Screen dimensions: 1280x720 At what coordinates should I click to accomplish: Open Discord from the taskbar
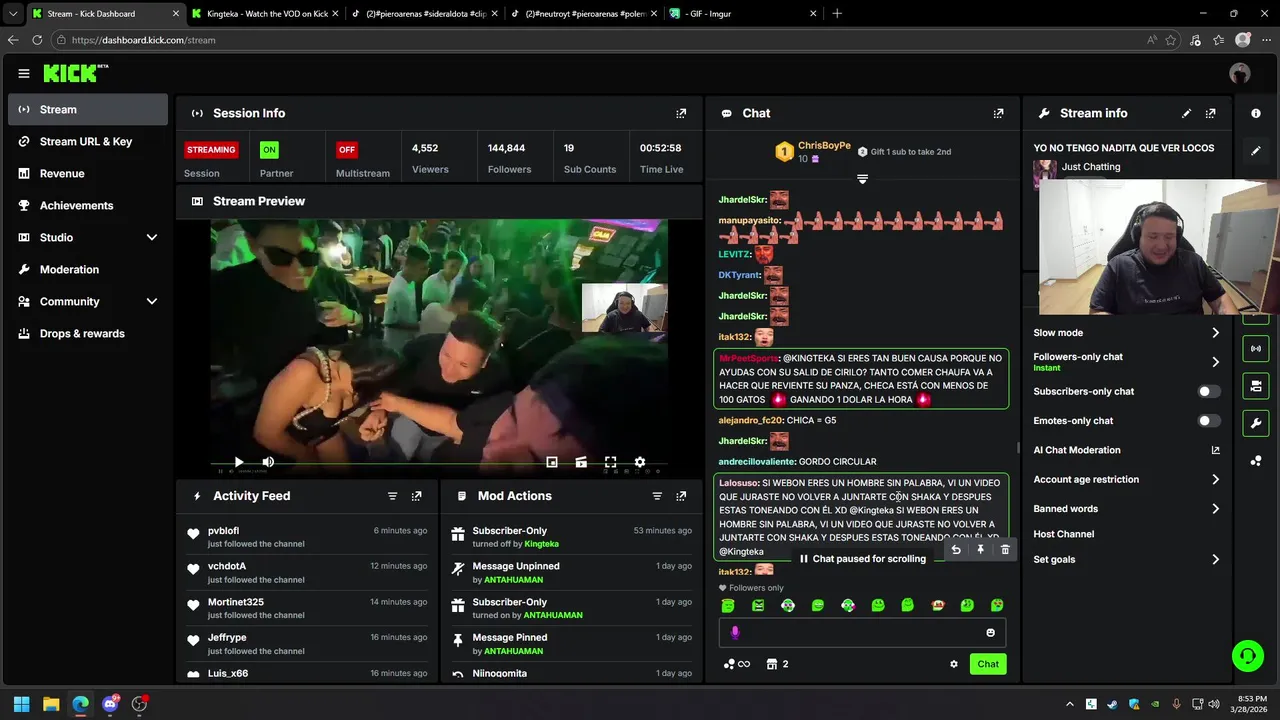click(110, 704)
